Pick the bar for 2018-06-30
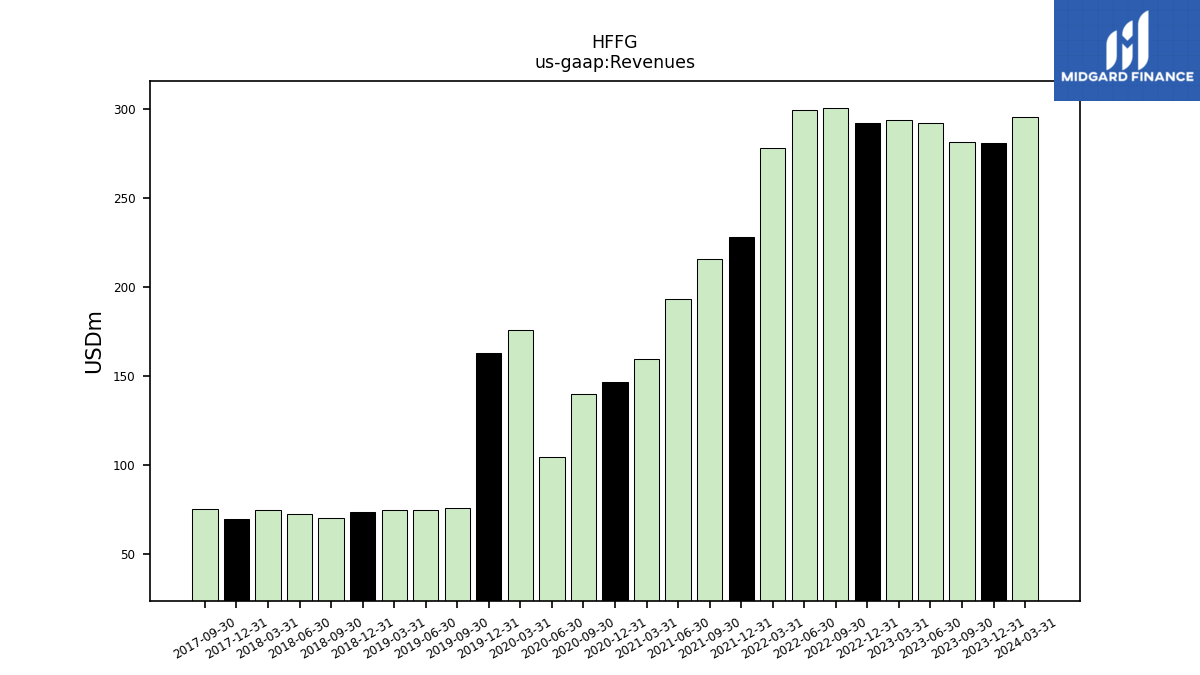Image resolution: width=1200 pixels, height=675 pixels. [300, 557]
